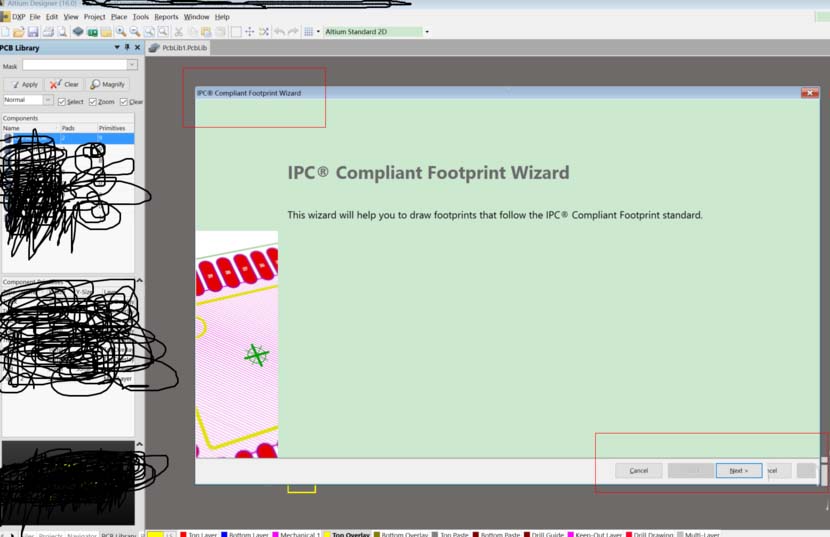Click the Copy icon in the toolbar

[x=193, y=32]
